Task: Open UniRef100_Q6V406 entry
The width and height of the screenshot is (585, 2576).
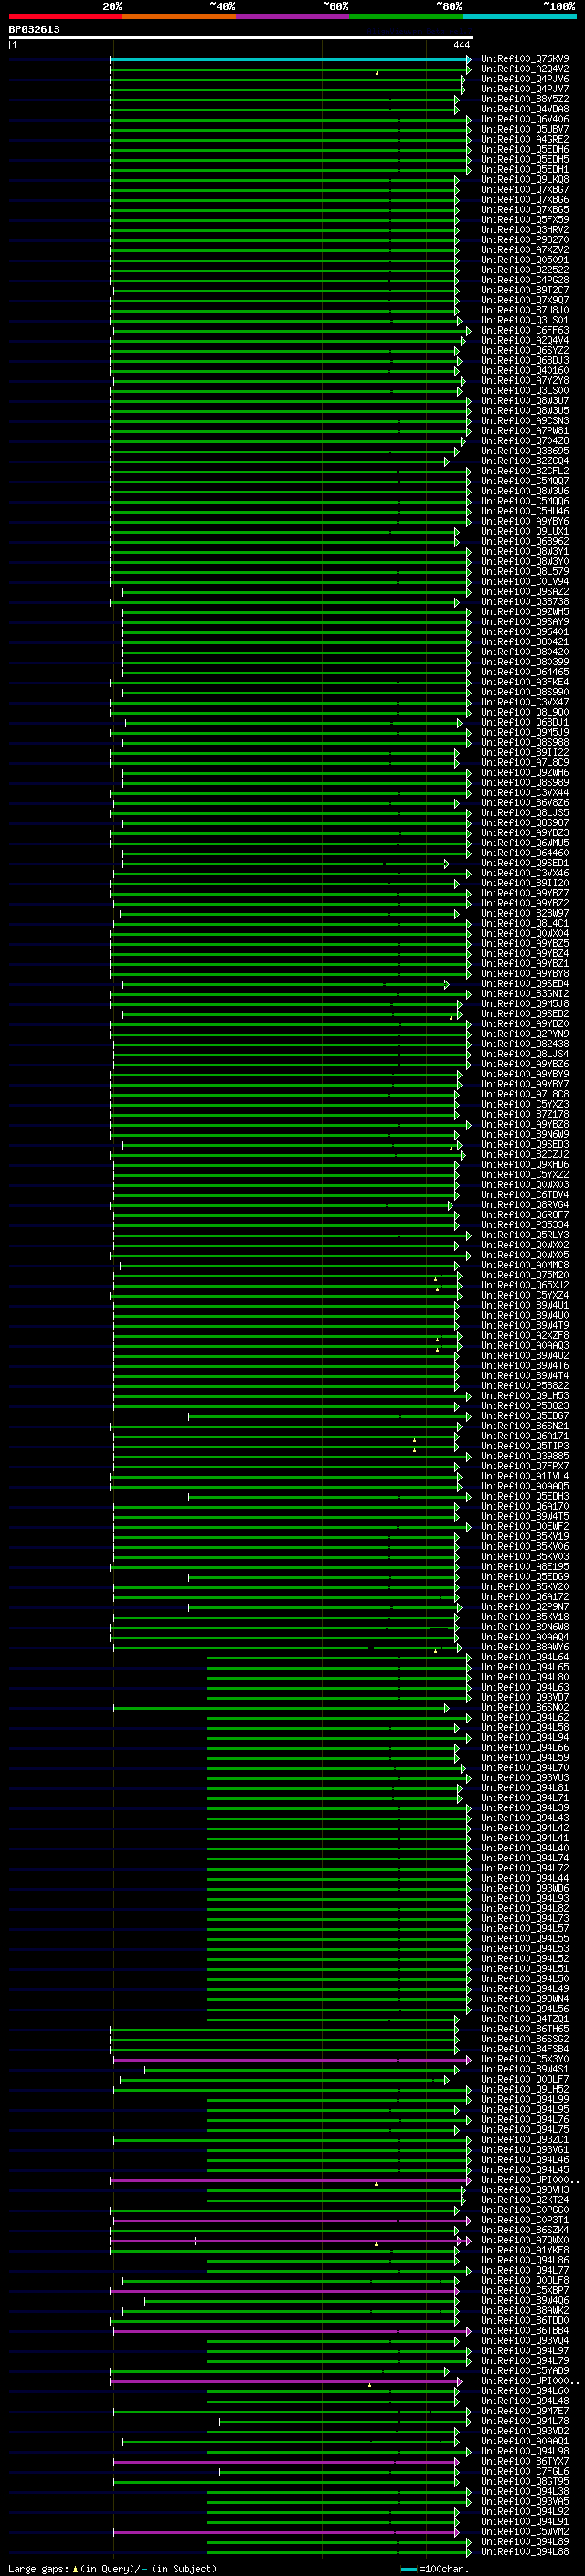Action: click(x=525, y=119)
